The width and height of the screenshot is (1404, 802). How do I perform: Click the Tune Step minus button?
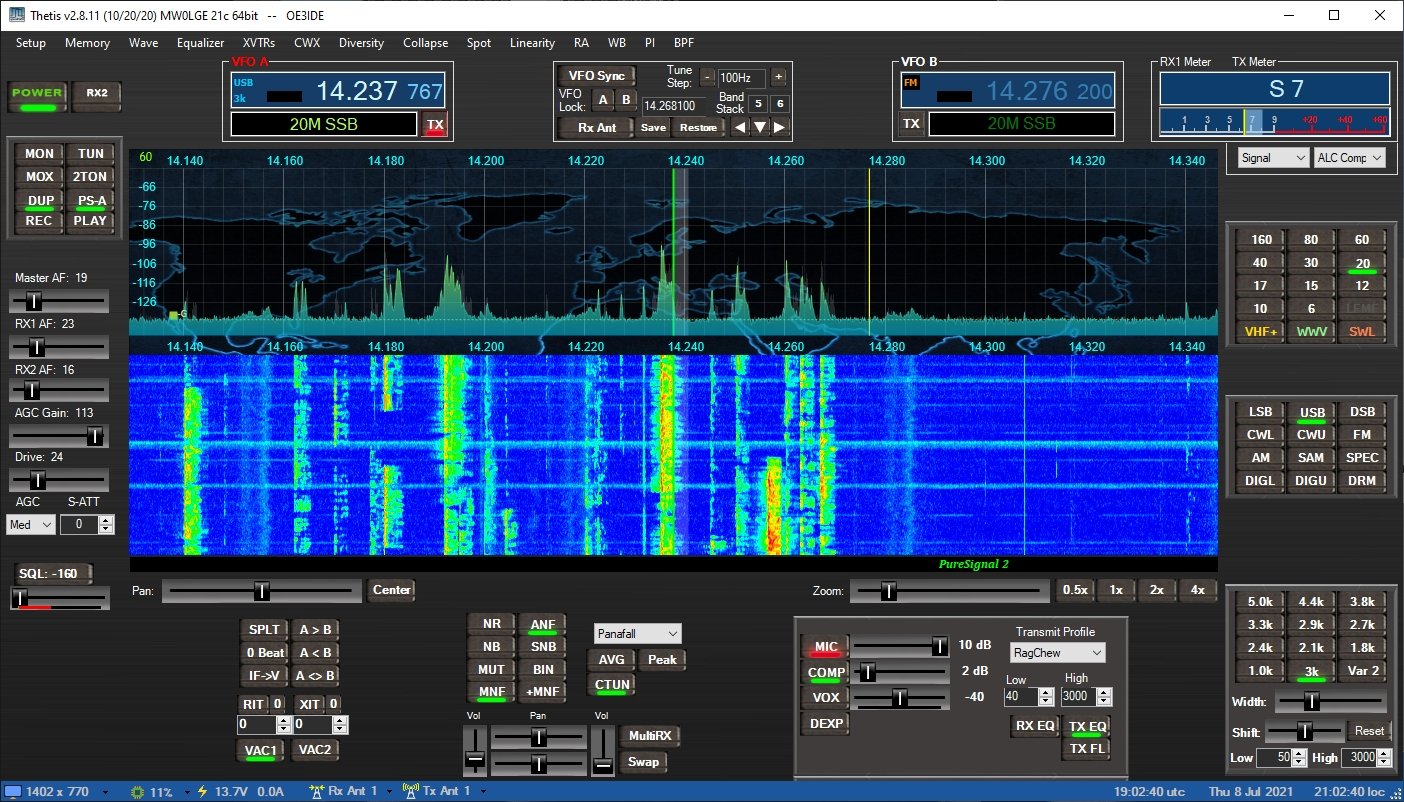[x=707, y=77]
